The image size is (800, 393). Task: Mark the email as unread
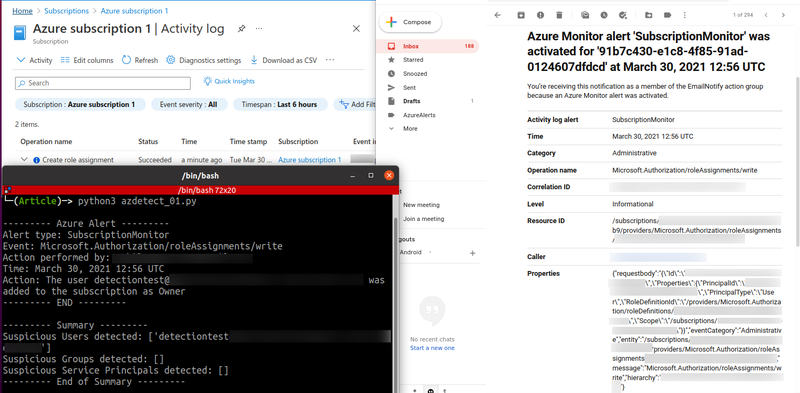[x=585, y=15]
